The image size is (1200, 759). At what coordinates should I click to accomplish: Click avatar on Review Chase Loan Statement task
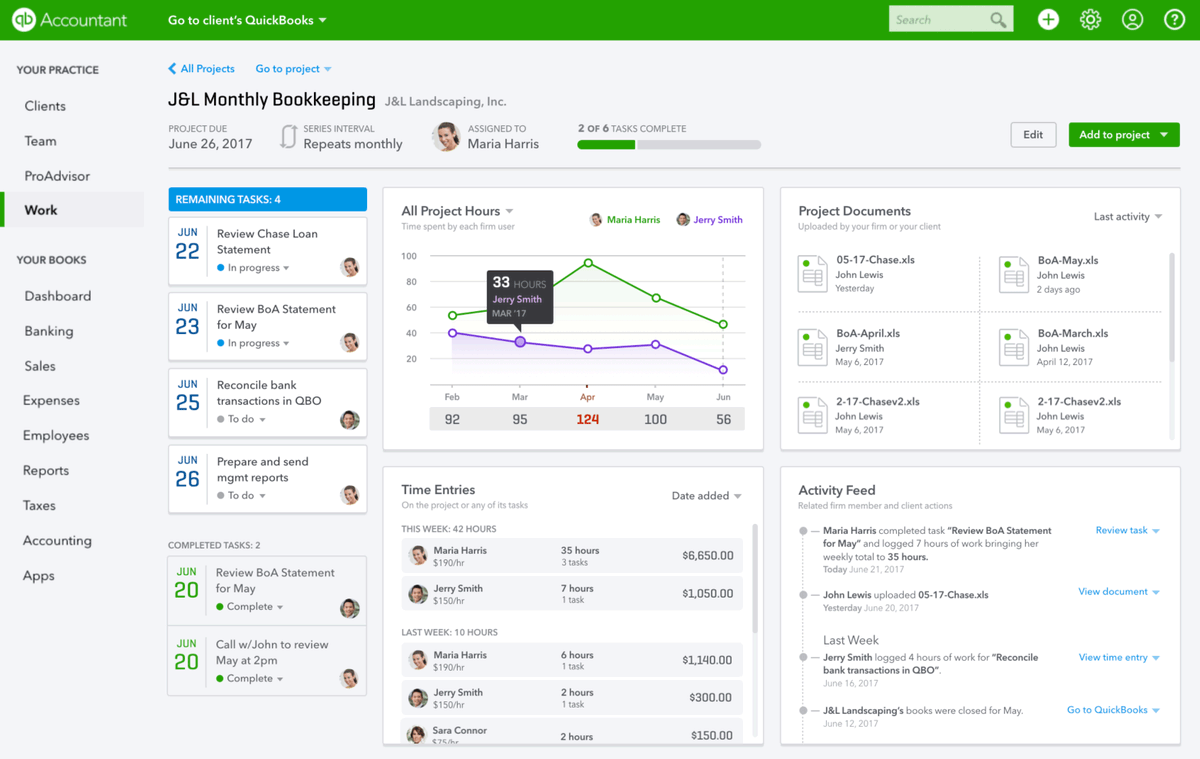click(349, 267)
